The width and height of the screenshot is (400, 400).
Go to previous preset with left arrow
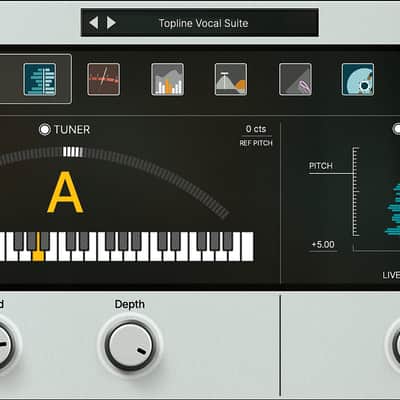tap(94, 23)
